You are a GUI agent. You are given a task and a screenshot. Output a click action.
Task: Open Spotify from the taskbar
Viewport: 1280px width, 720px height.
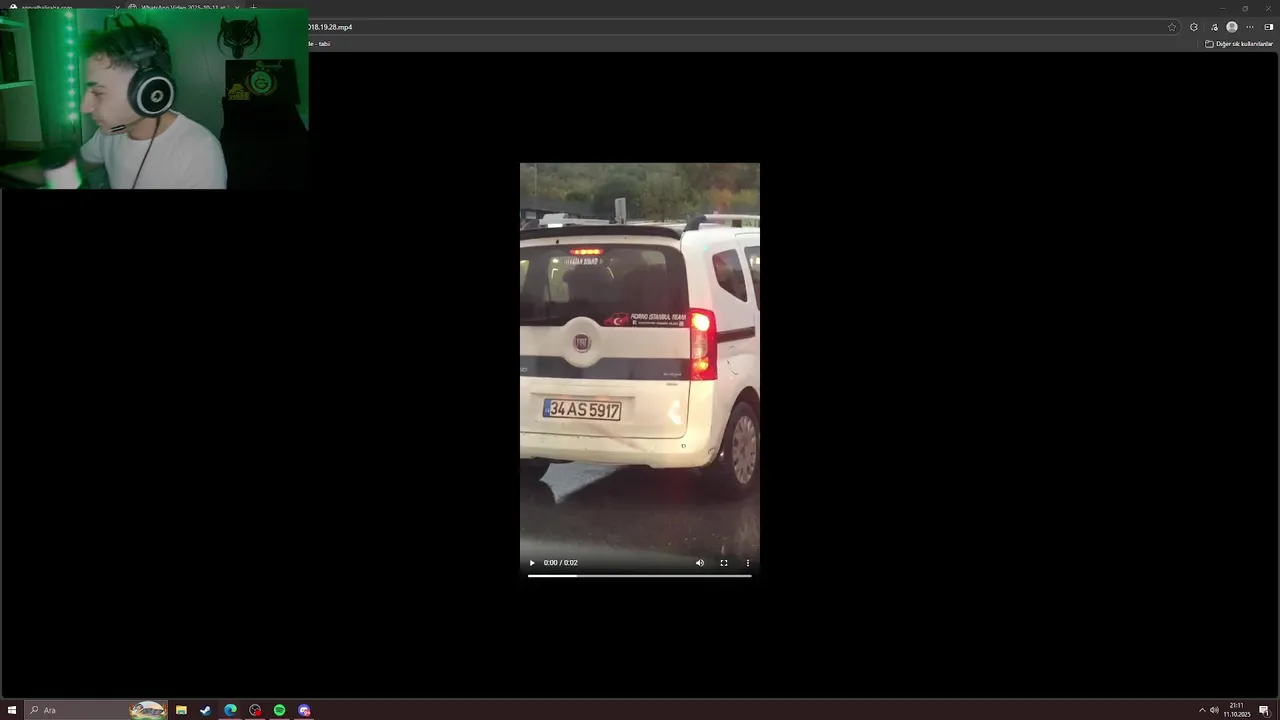279,710
